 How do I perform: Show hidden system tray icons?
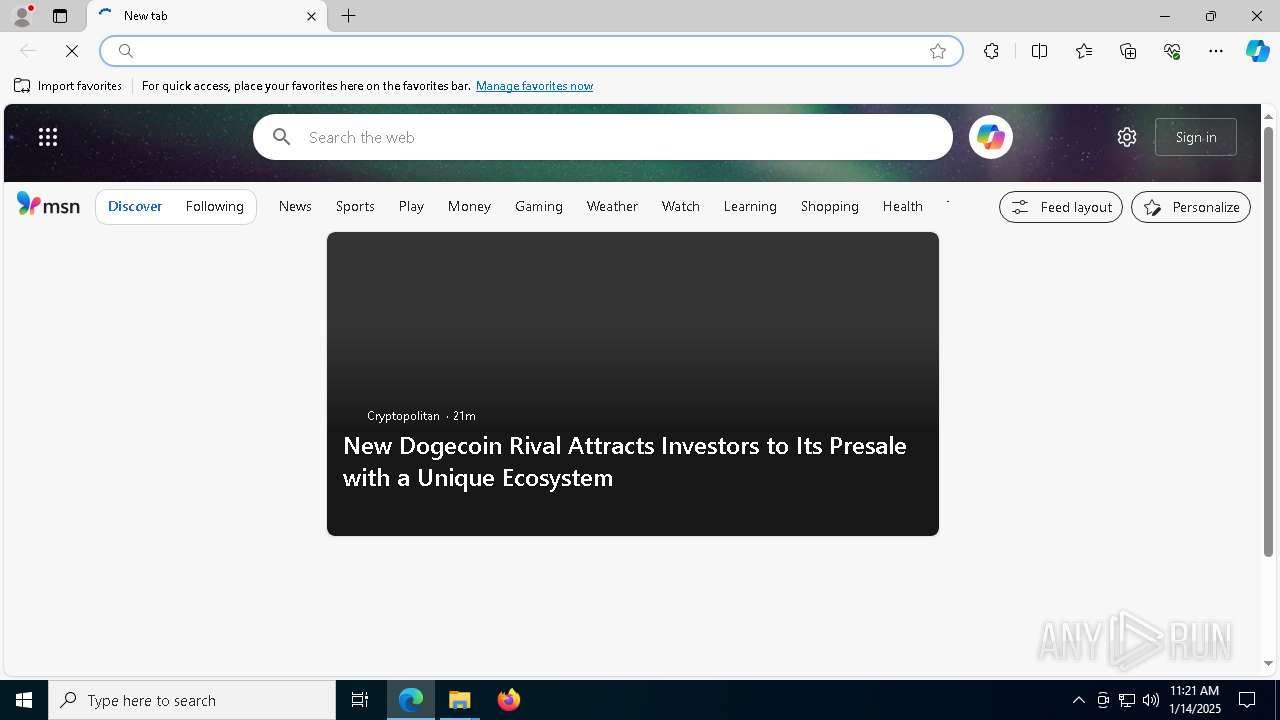point(1078,700)
